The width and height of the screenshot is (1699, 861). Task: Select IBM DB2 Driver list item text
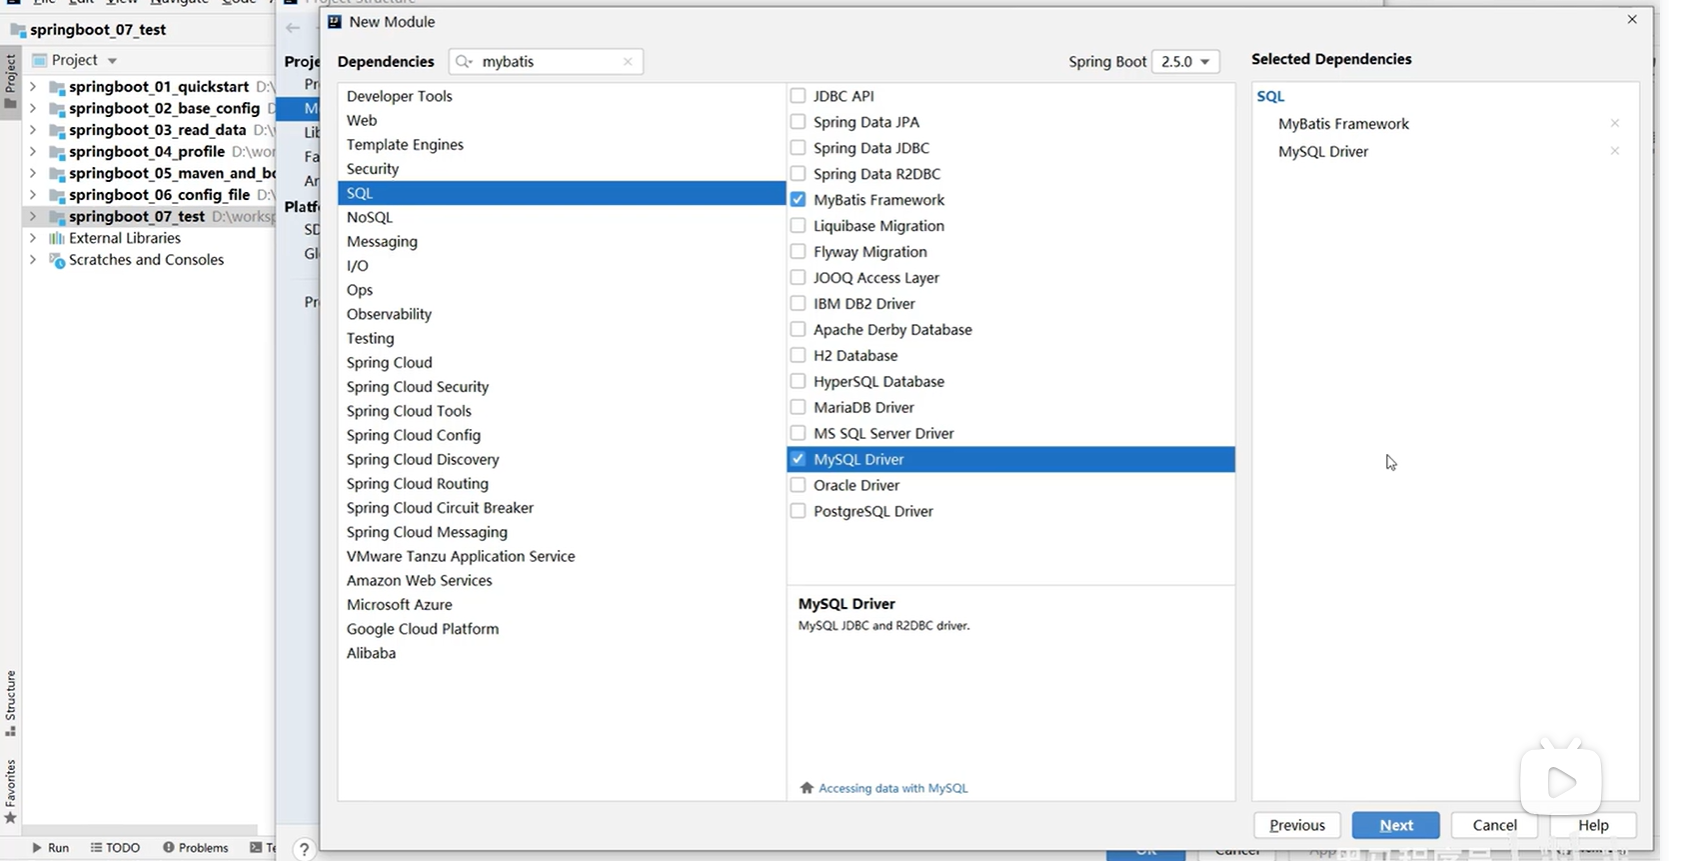tap(864, 304)
